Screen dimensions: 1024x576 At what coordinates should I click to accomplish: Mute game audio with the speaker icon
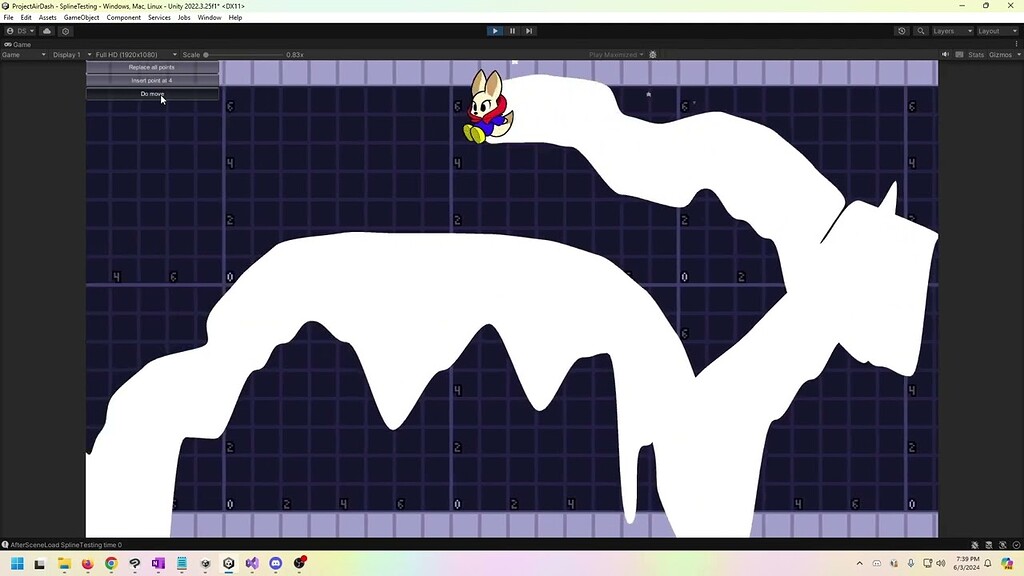pyautogui.click(x=945, y=55)
